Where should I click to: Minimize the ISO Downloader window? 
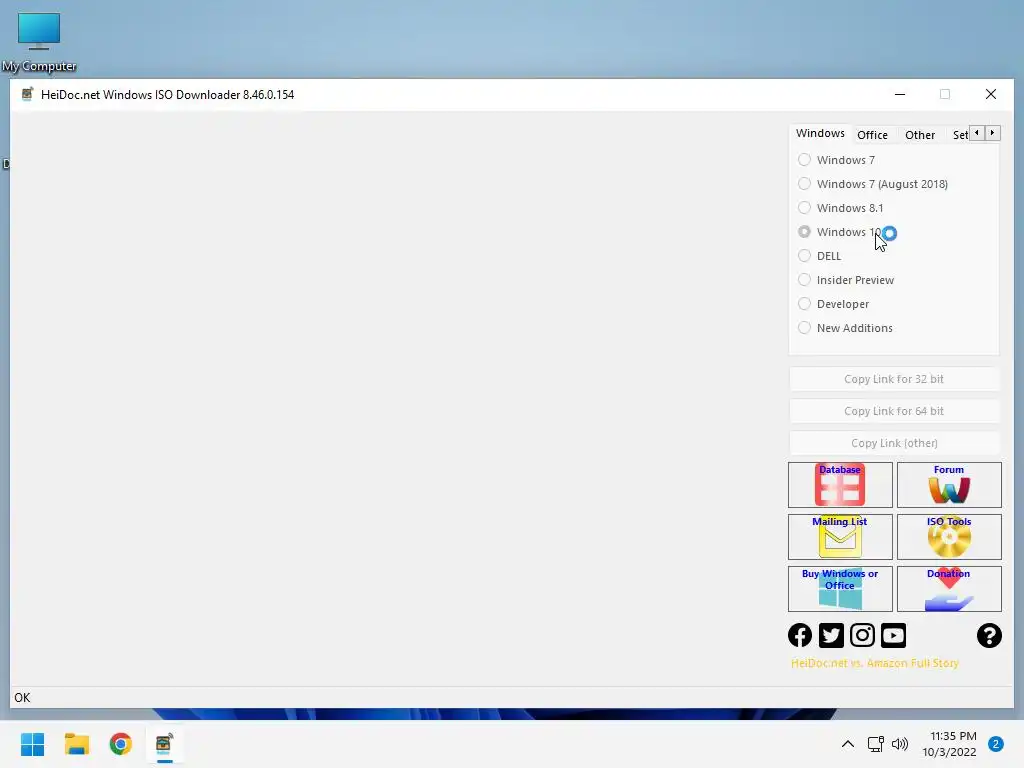click(900, 95)
